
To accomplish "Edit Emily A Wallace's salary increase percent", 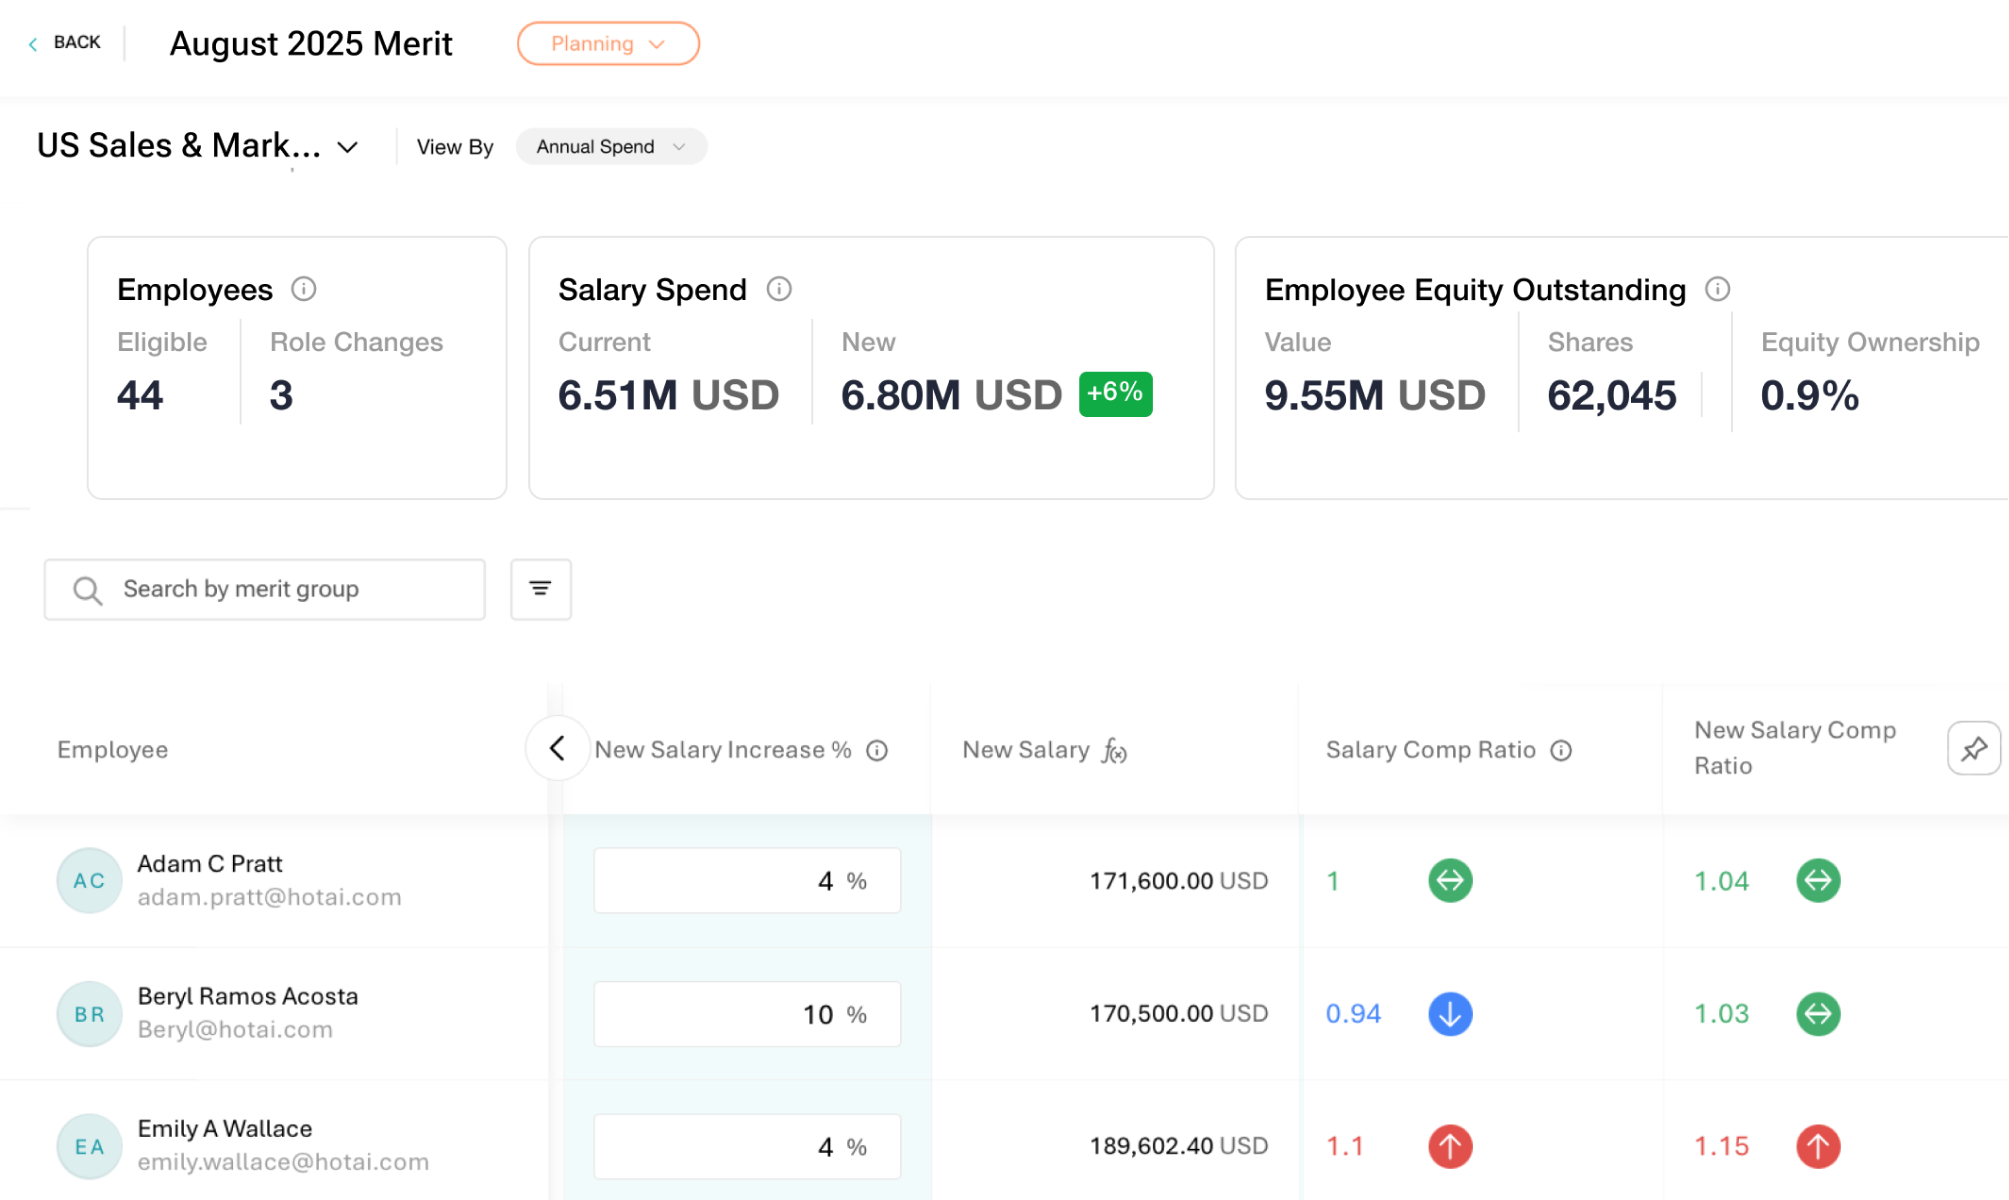I will pyautogui.click(x=747, y=1147).
